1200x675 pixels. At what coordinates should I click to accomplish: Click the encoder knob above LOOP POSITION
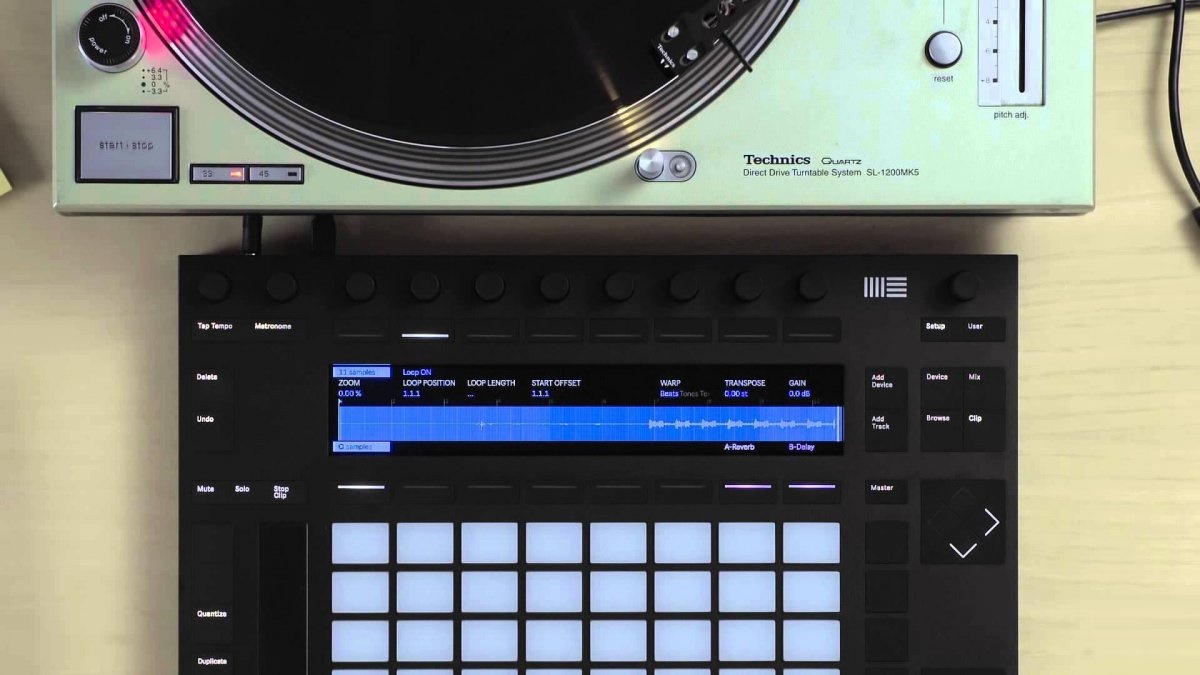tap(425, 287)
